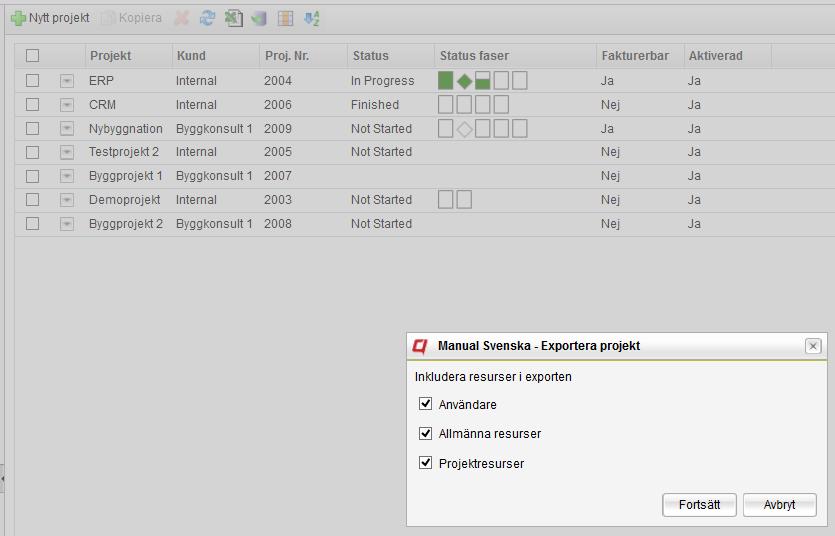Click the Byggprojekt 1 project name

(x=126, y=176)
